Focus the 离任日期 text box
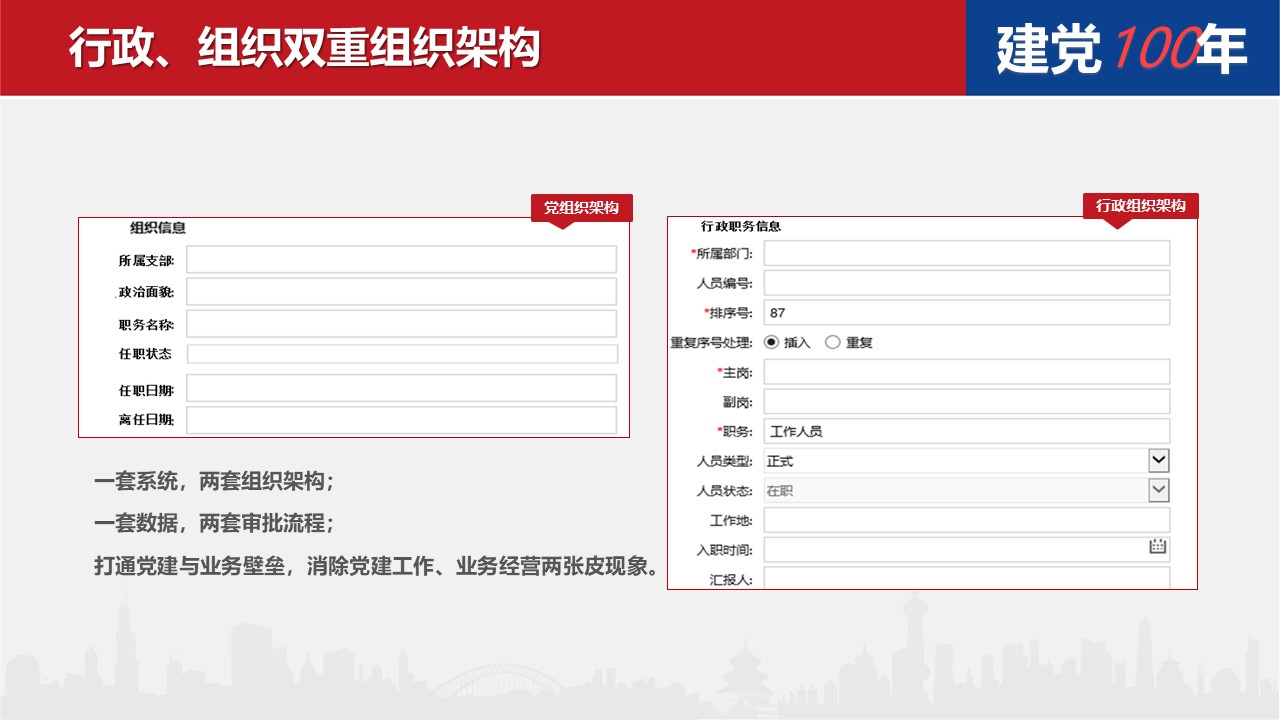1280x720 pixels. [401, 420]
